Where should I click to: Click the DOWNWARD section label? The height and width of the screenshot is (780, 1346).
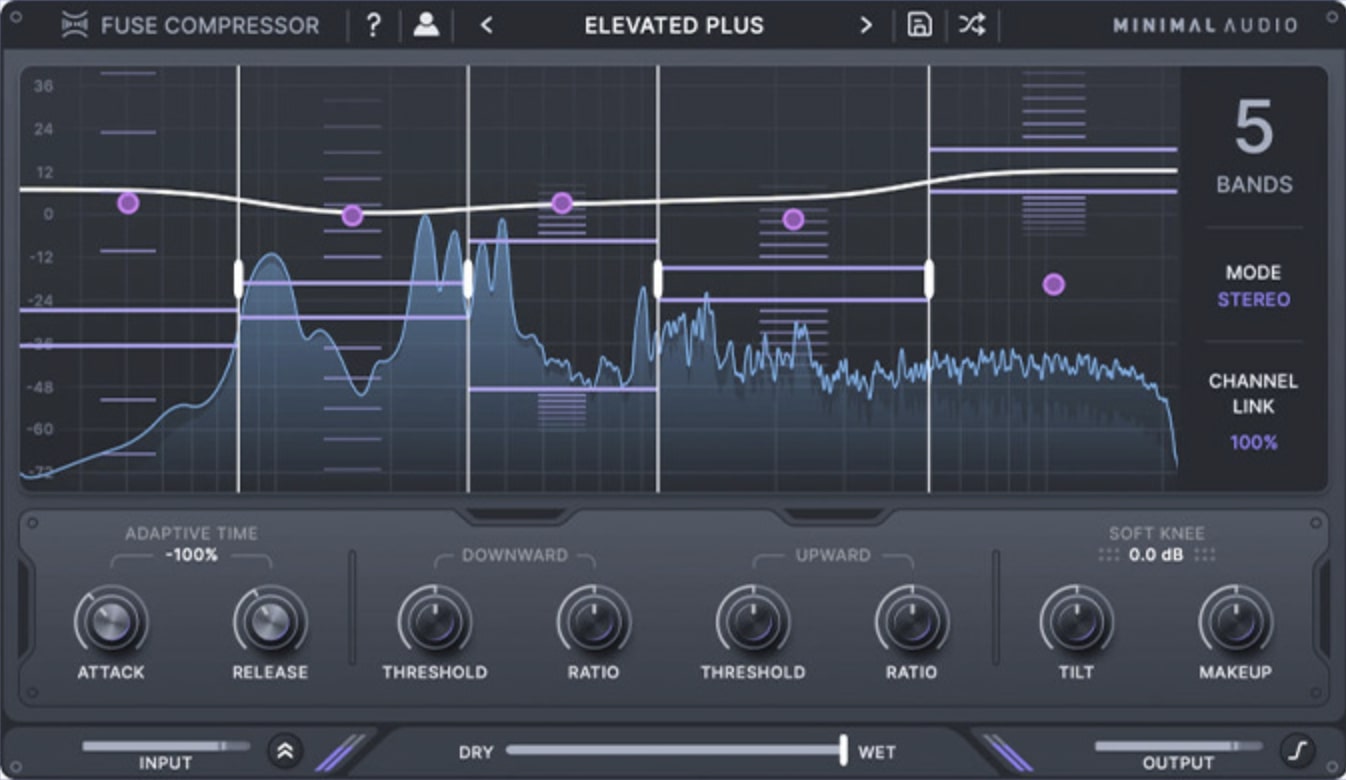(515, 555)
